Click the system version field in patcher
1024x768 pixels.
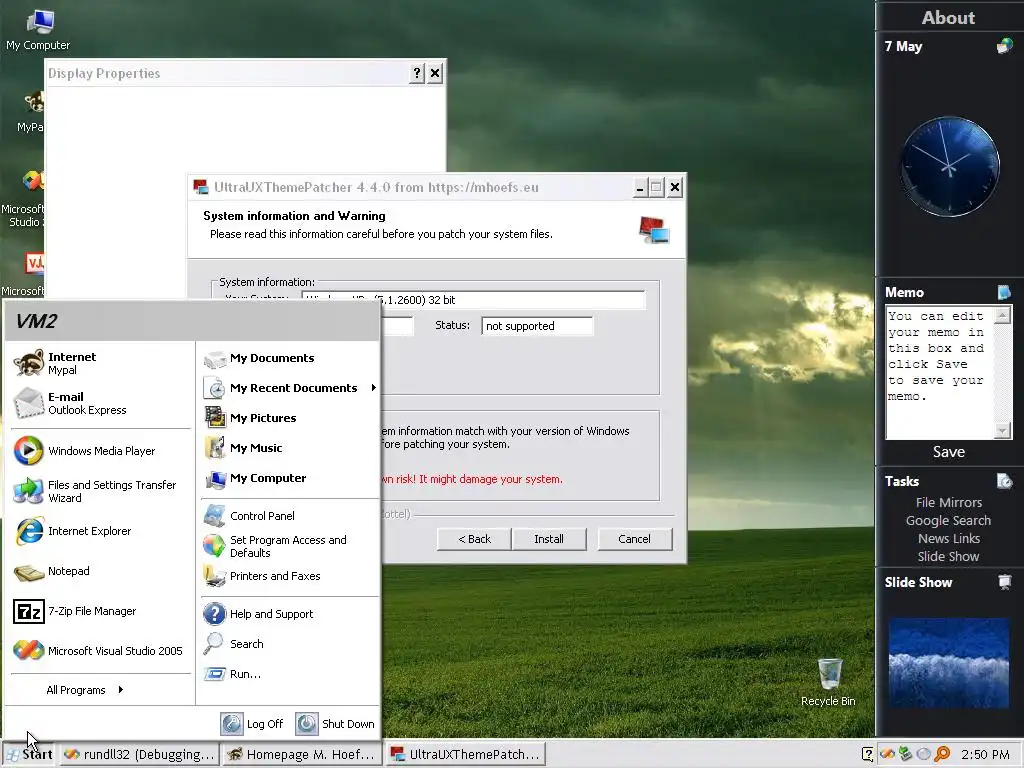[473, 300]
